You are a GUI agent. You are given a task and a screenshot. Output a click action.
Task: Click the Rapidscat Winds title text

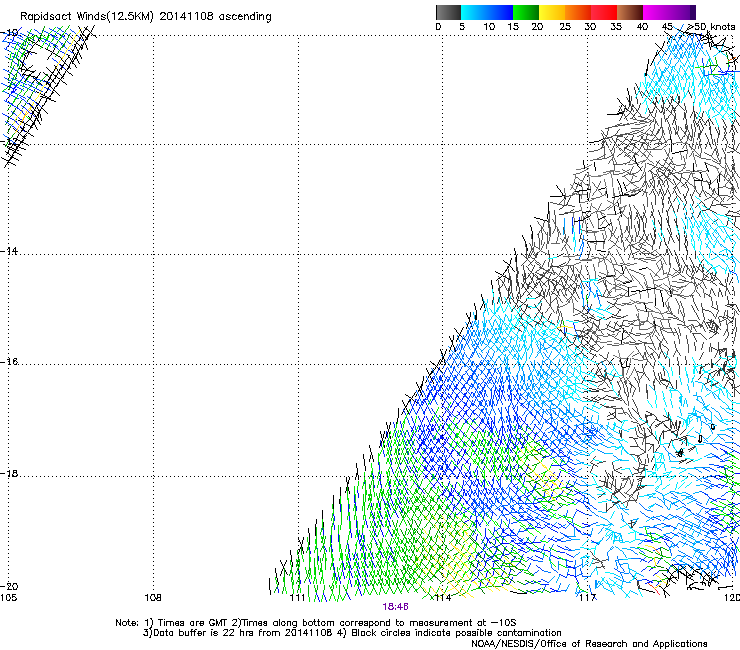pos(145,17)
